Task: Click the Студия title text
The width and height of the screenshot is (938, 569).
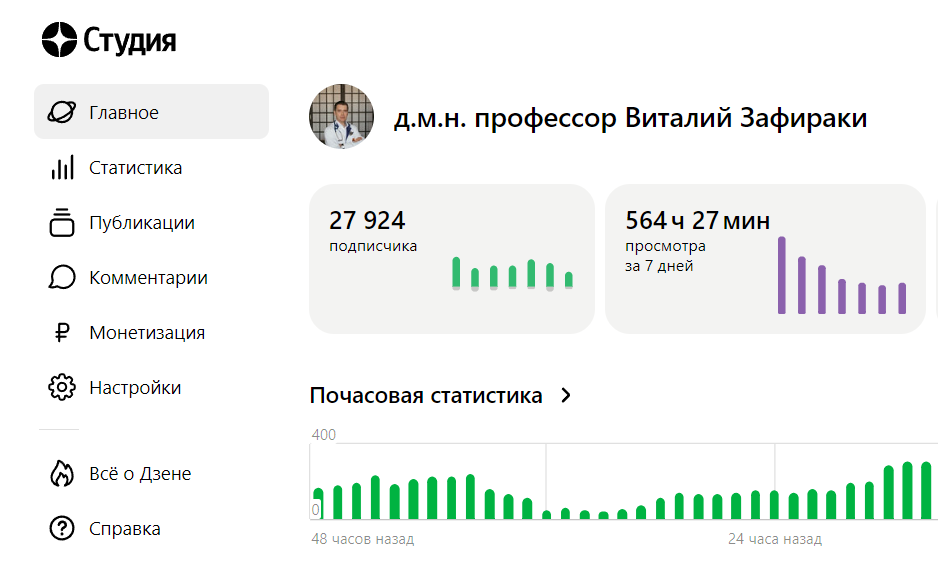Action: pyautogui.click(x=129, y=41)
